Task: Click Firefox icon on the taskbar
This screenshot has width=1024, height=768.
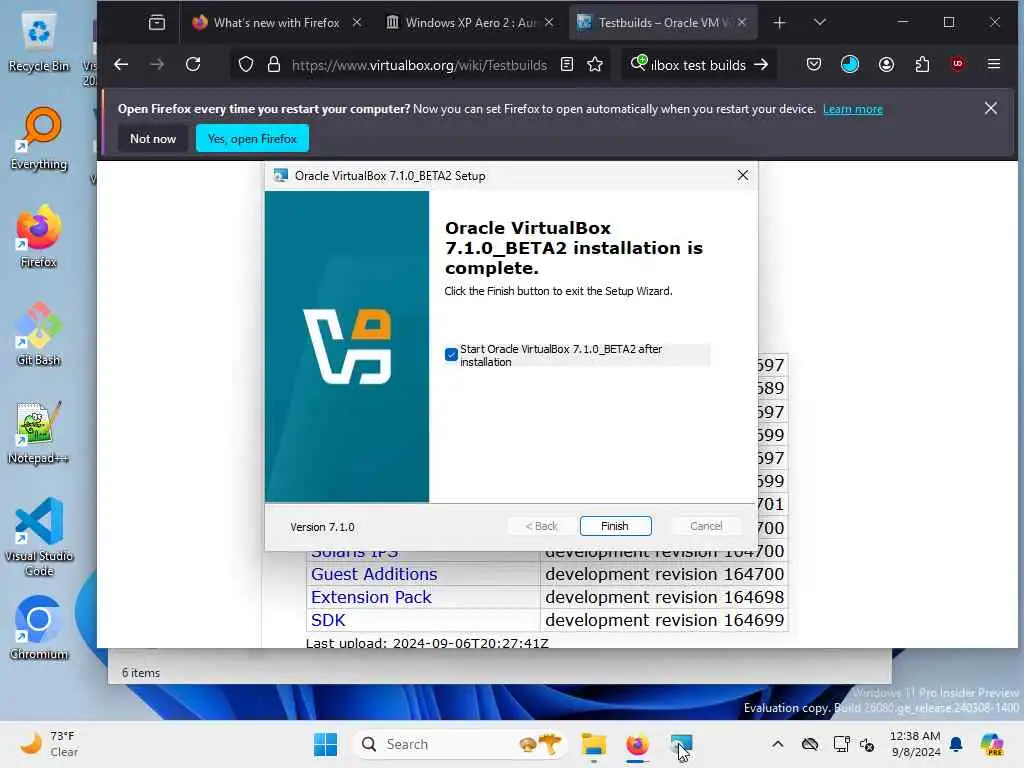Action: (x=637, y=744)
